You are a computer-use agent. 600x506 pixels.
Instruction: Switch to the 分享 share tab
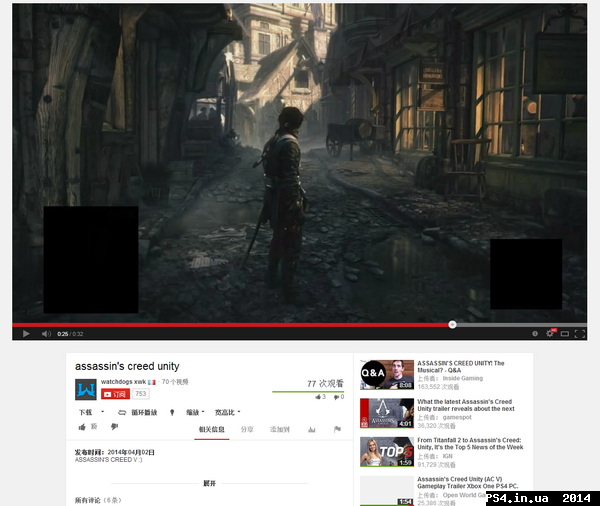(x=247, y=429)
